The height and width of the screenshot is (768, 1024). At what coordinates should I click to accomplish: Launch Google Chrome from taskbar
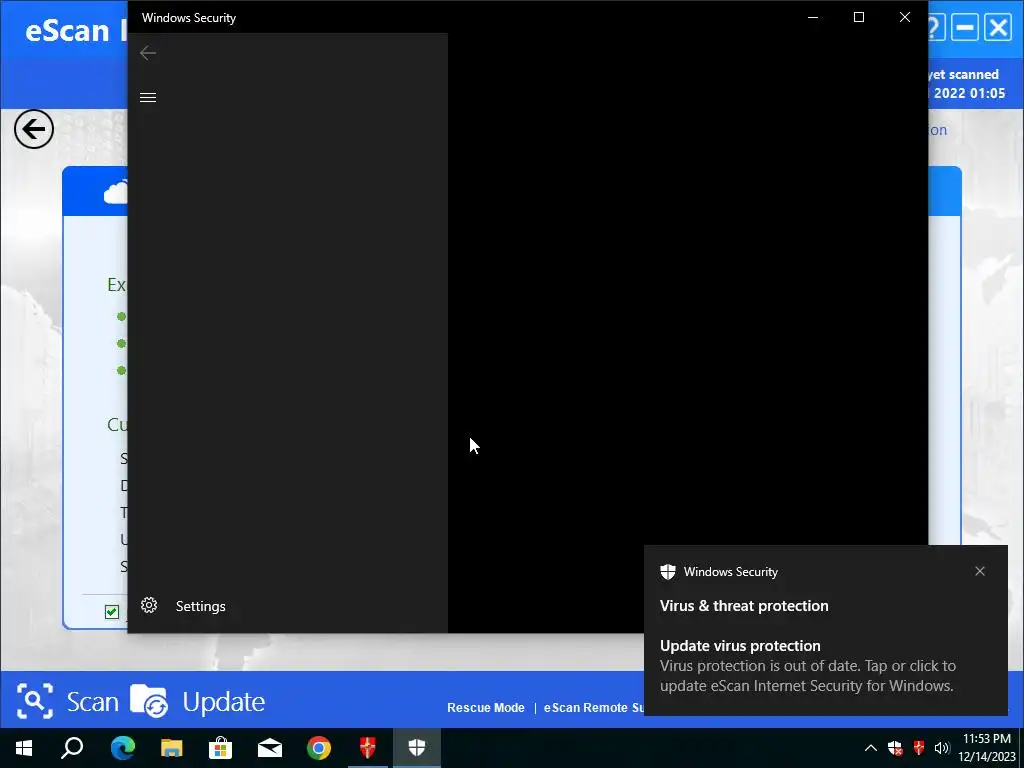319,748
